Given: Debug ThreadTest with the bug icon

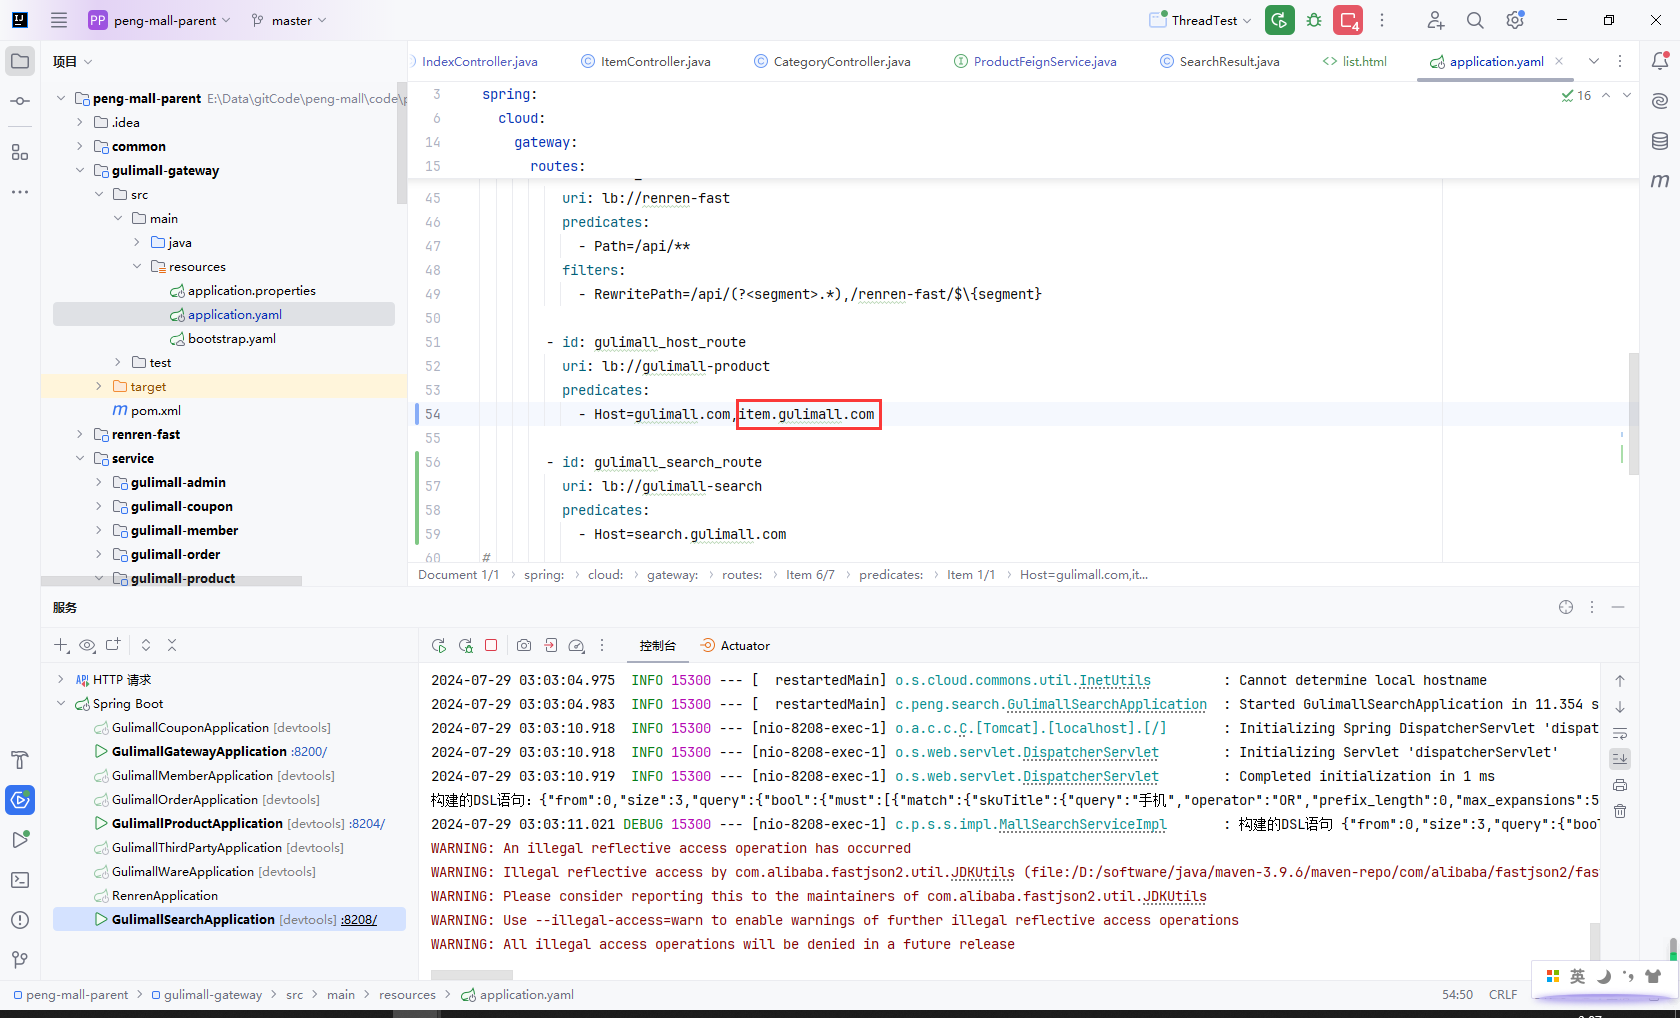Looking at the screenshot, I should tap(1314, 20).
